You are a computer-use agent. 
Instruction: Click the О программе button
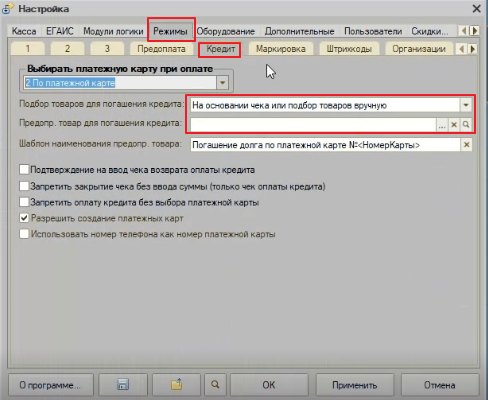pyautogui.click(x=50, y=385)
